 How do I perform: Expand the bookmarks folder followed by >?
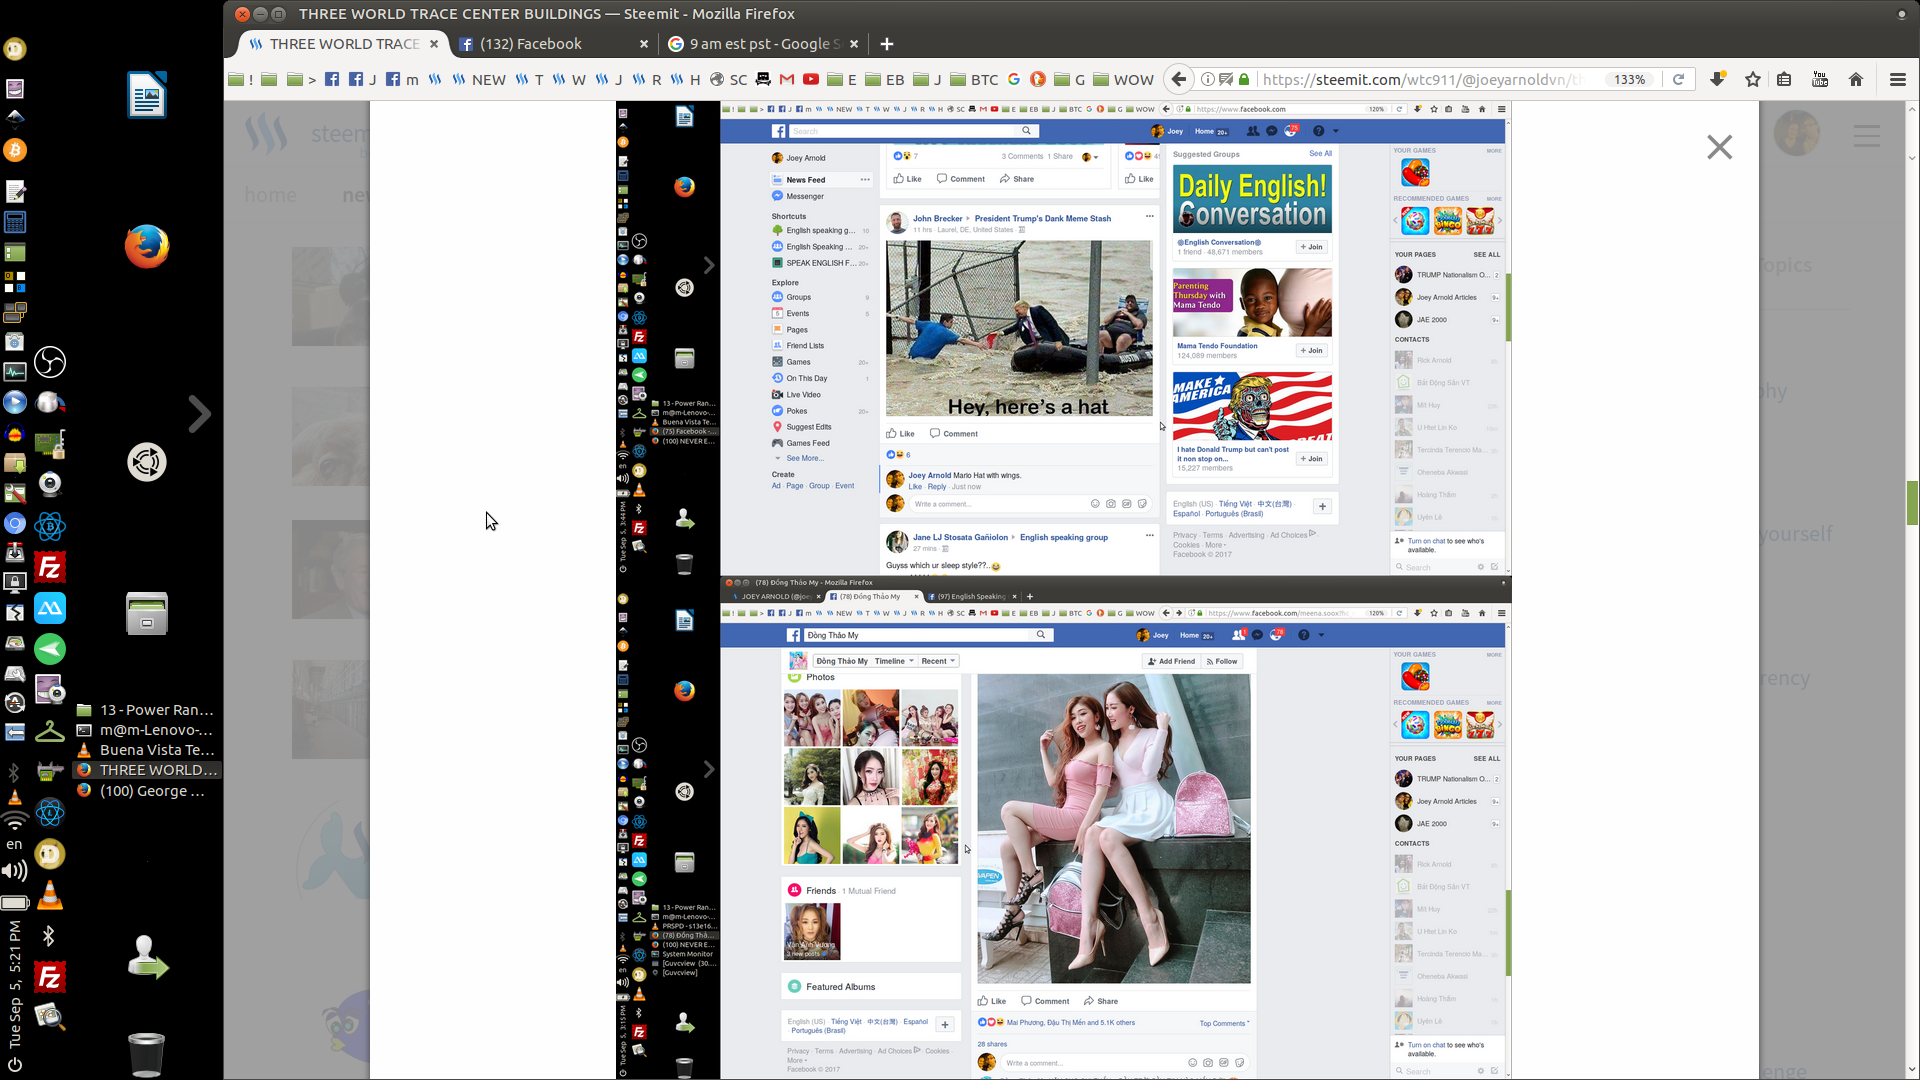[301, 80]
